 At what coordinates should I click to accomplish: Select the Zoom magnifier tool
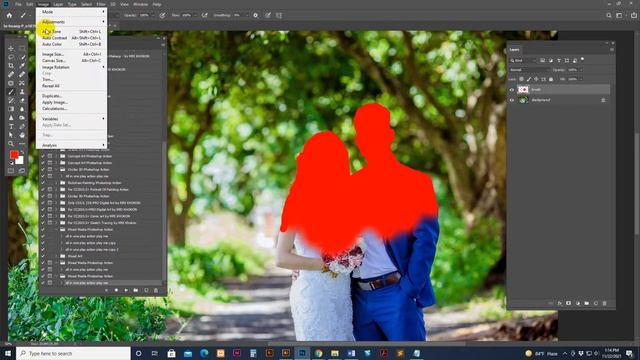[x=11, y=144]
